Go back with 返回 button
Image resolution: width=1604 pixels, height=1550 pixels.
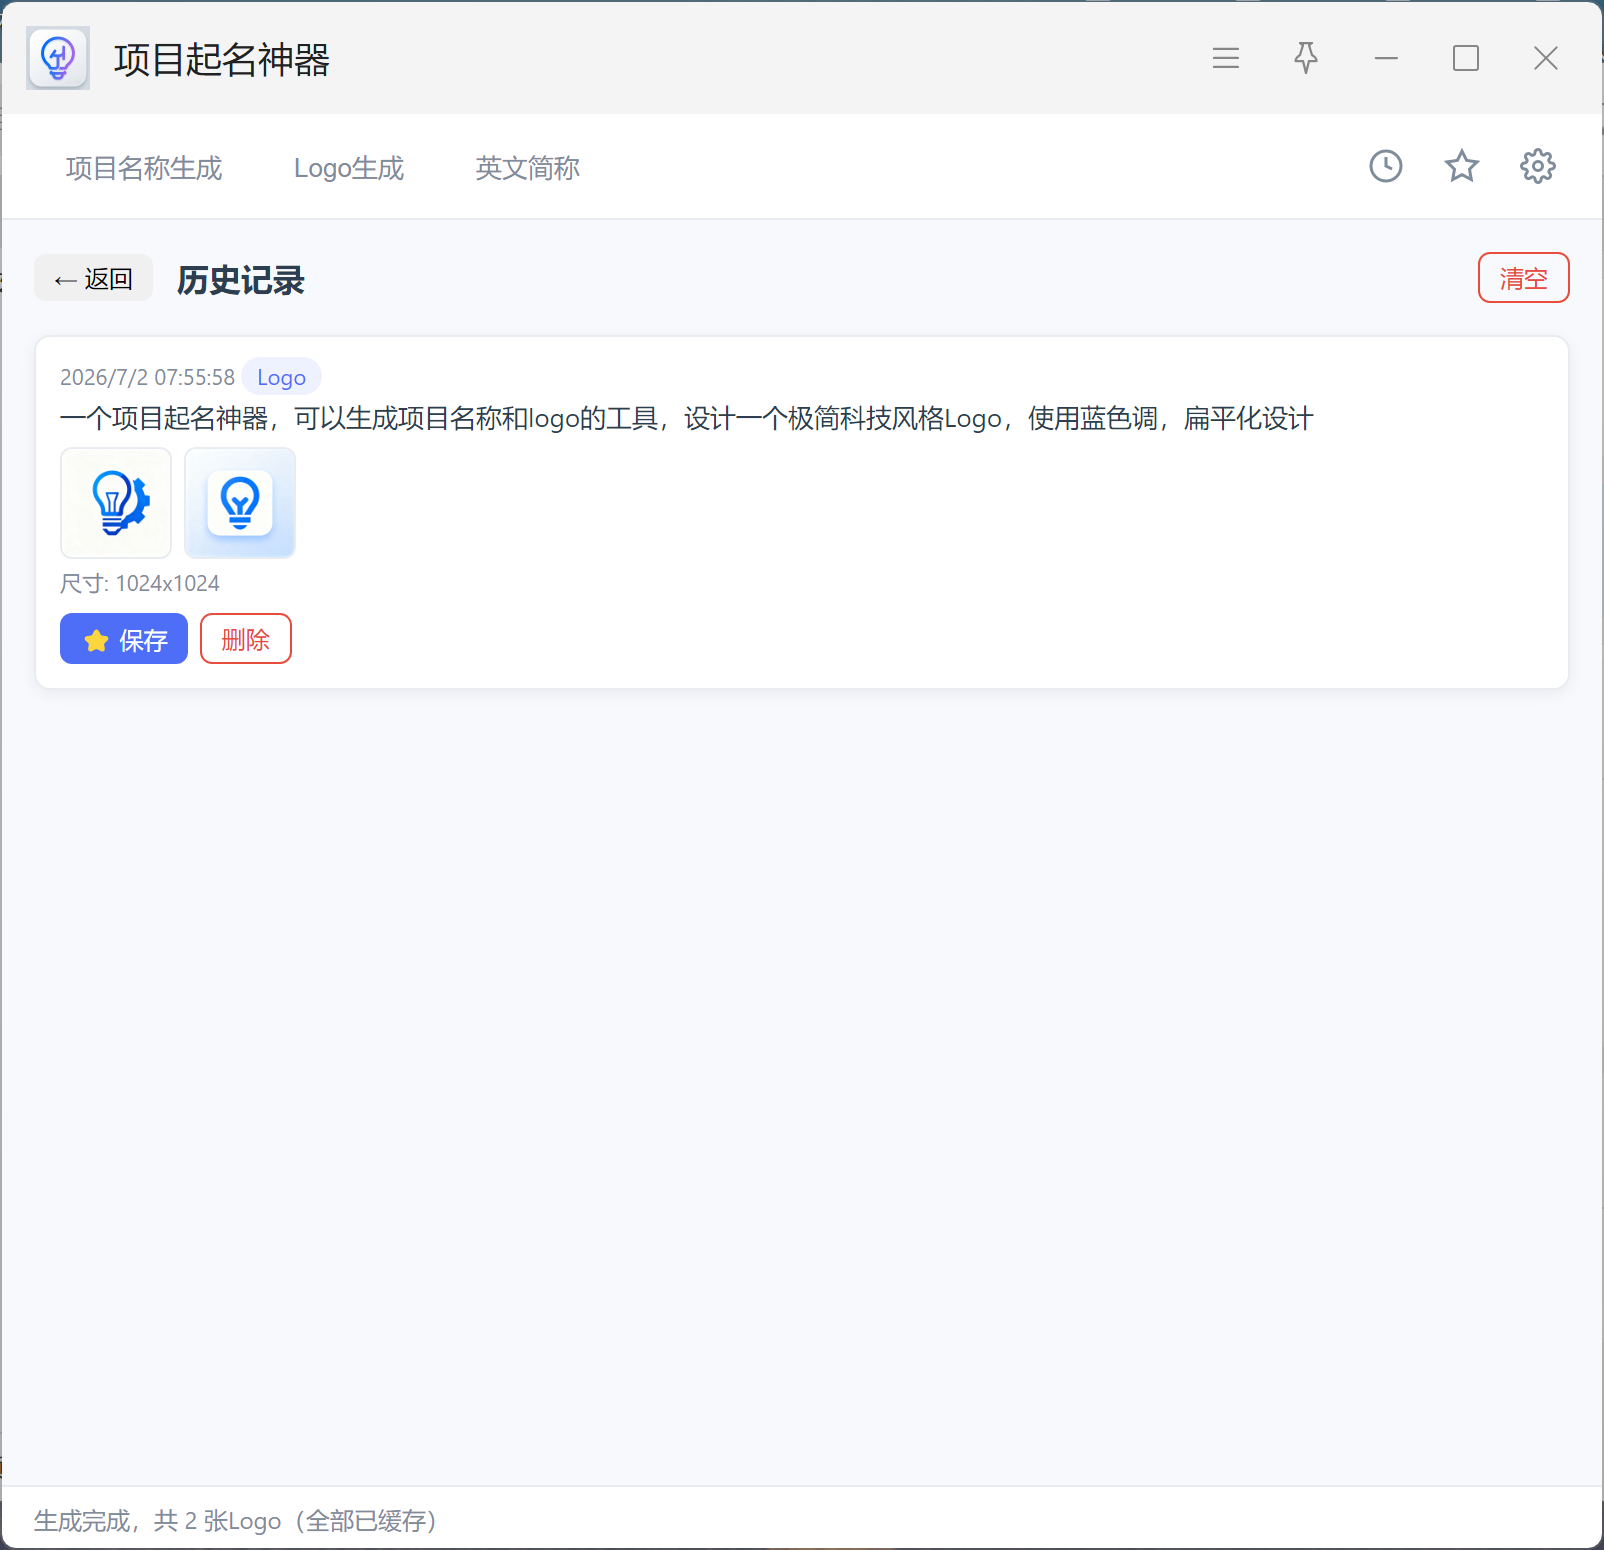pyautogui.click(x=93, y=278)
